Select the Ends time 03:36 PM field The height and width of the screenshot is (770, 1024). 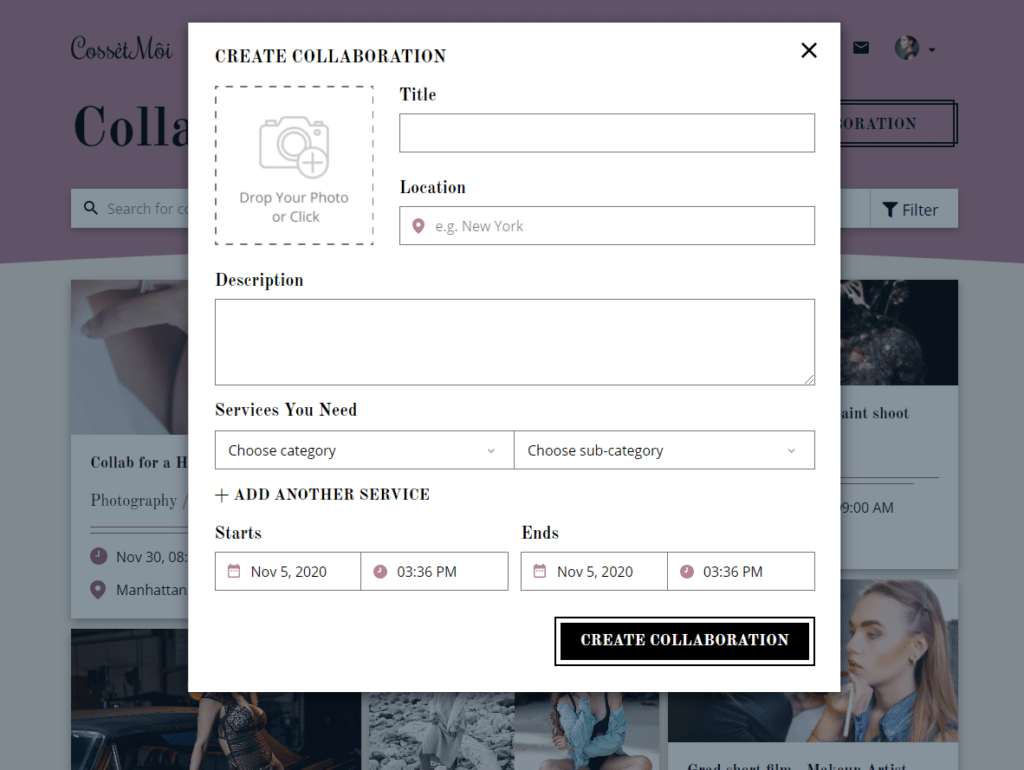(741, 571)
